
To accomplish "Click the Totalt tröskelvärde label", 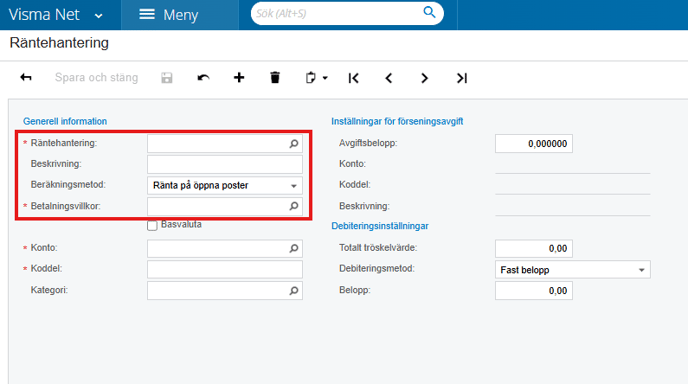I will pos(378,248).
